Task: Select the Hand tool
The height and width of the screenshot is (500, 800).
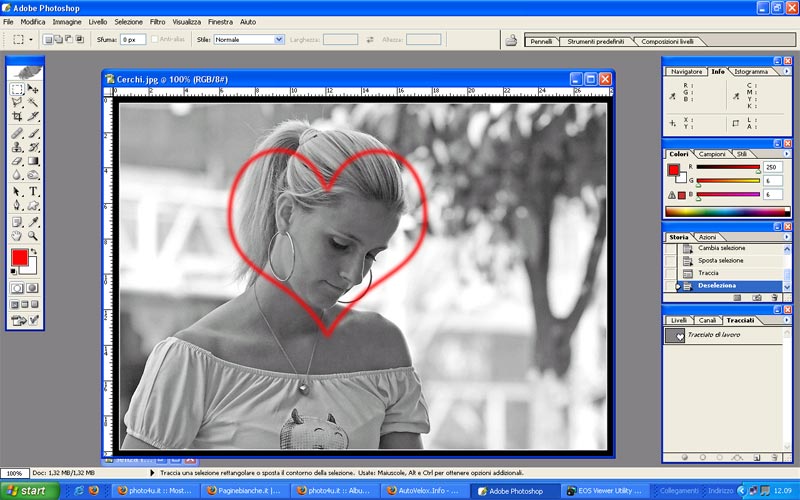Action: coord(17,236)
